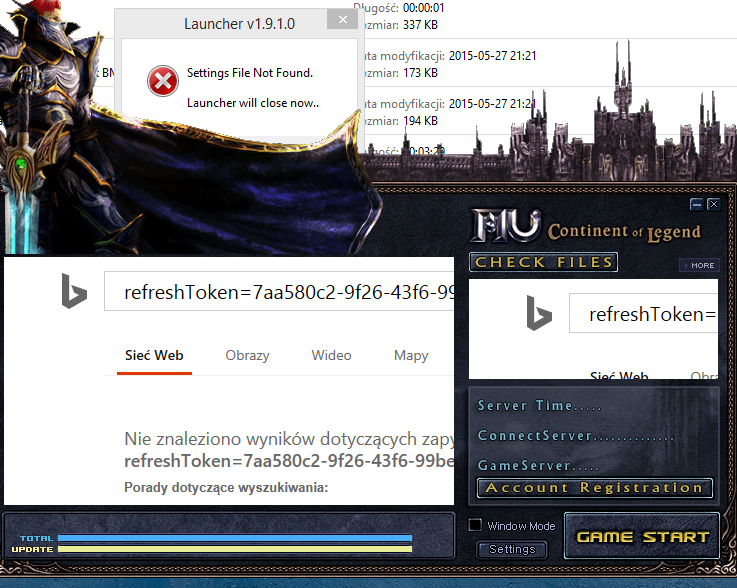Screen dimensions: 737x588
Task: Click the Server Time status text
Action: 539,406
